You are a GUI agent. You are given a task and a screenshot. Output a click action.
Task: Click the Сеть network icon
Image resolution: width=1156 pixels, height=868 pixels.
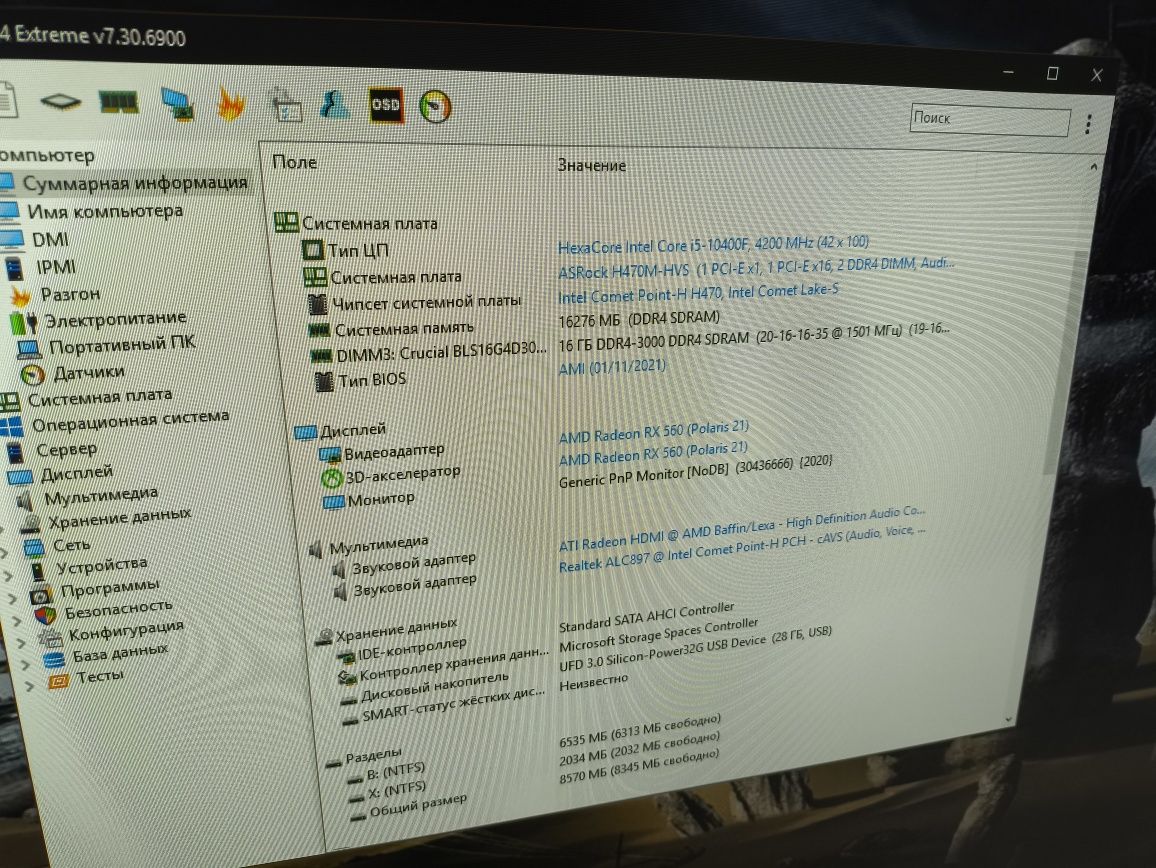click(35, 548)
